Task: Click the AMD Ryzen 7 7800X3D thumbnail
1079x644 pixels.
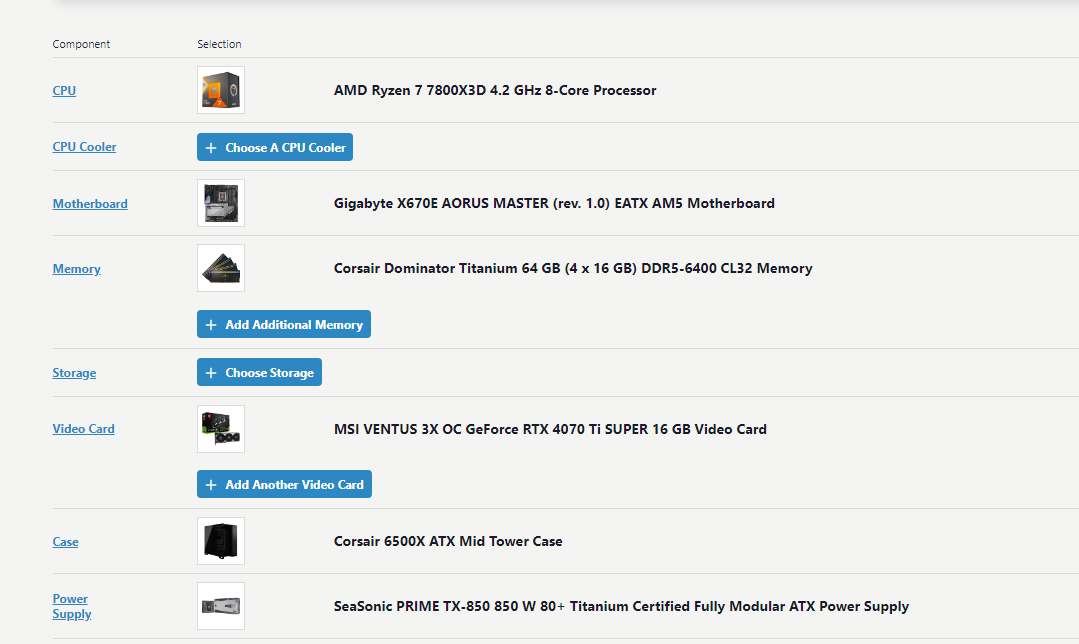Action: click(221, 90)
